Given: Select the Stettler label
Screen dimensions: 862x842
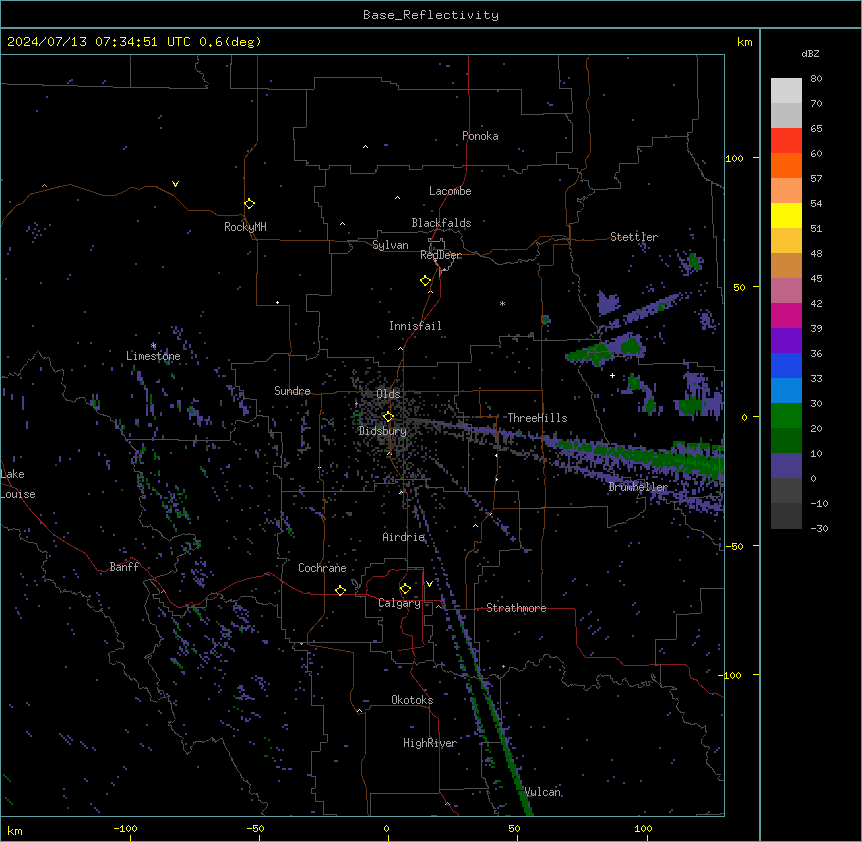Looking at the screenshot, I should click(634, 237).
